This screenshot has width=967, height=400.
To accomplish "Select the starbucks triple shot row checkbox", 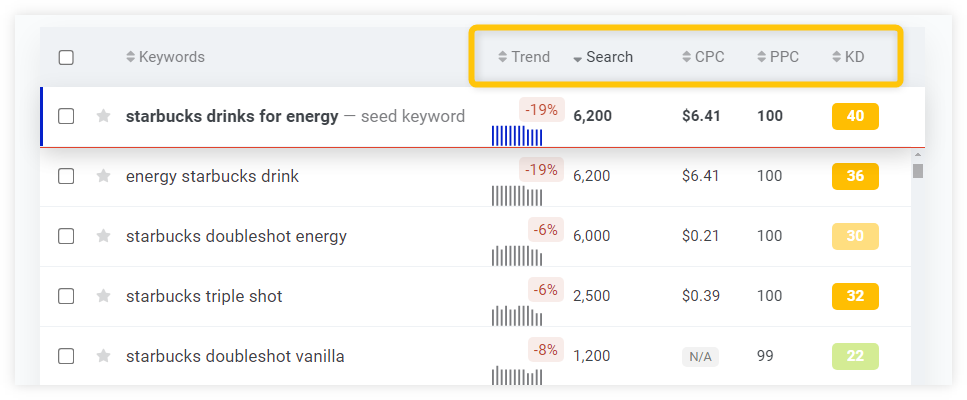I will [x=66, y=296].
